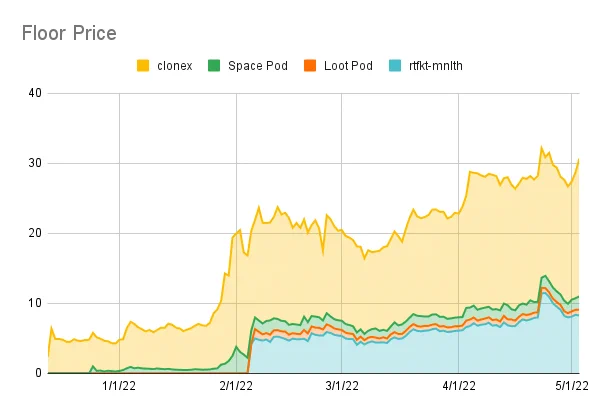Select the Loot Pod legend label

[x=348, y=66]
